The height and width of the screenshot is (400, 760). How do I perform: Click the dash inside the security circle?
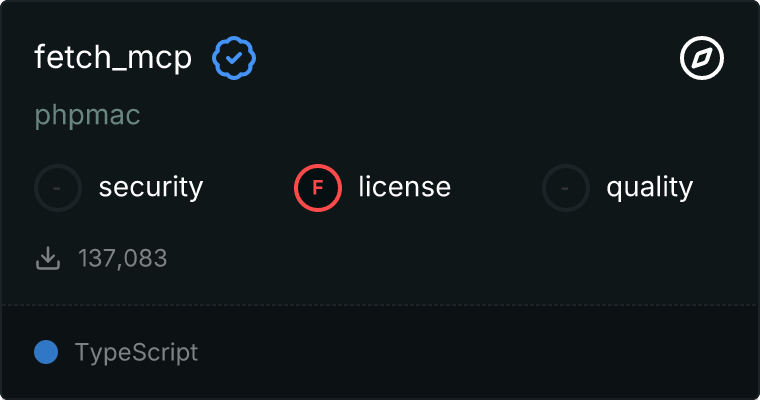point(58,187)
